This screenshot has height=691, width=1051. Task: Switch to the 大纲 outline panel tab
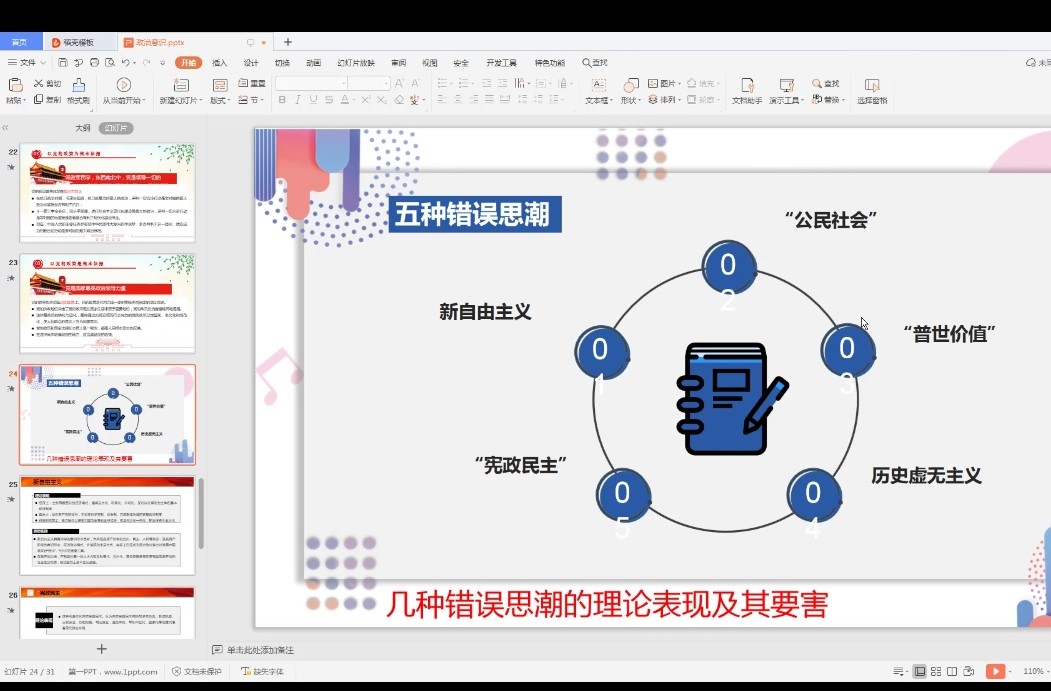pos(82,128)
